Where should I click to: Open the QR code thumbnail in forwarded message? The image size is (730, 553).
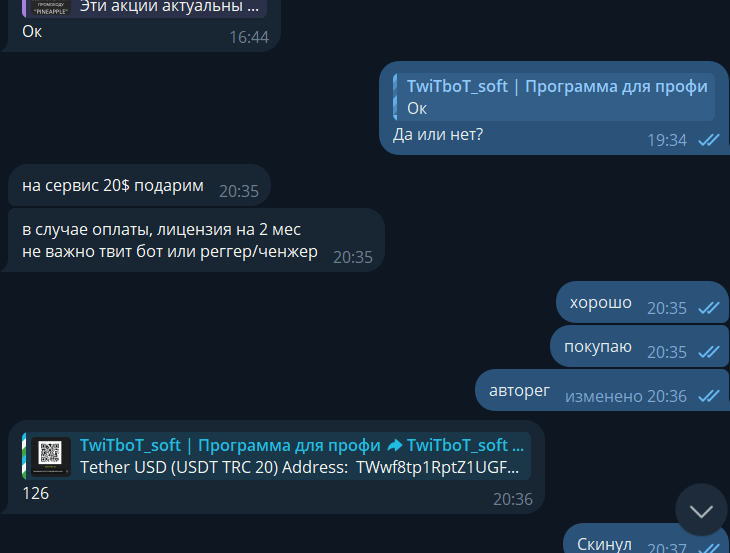pyautogui.click(x=51, y=456)
